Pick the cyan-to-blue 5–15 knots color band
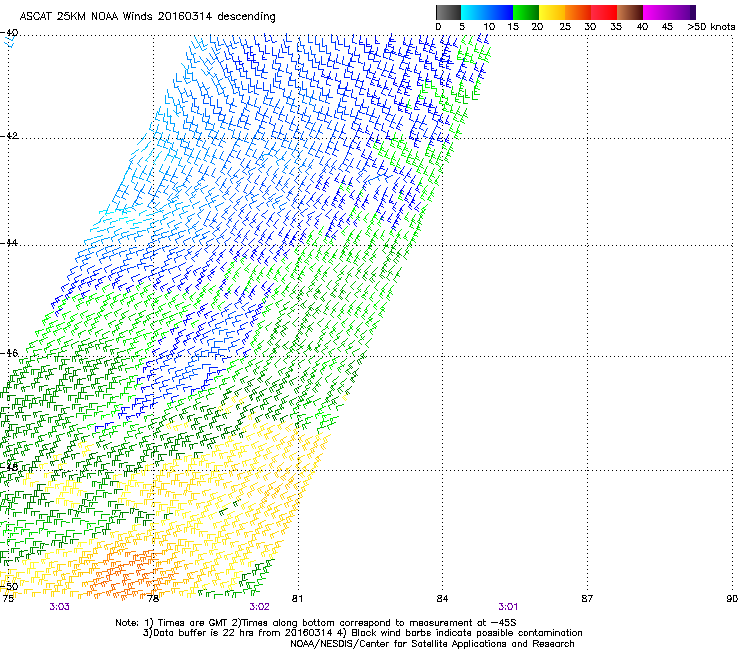The width and height of the screenshot is (740, 650). coord(487,12)
